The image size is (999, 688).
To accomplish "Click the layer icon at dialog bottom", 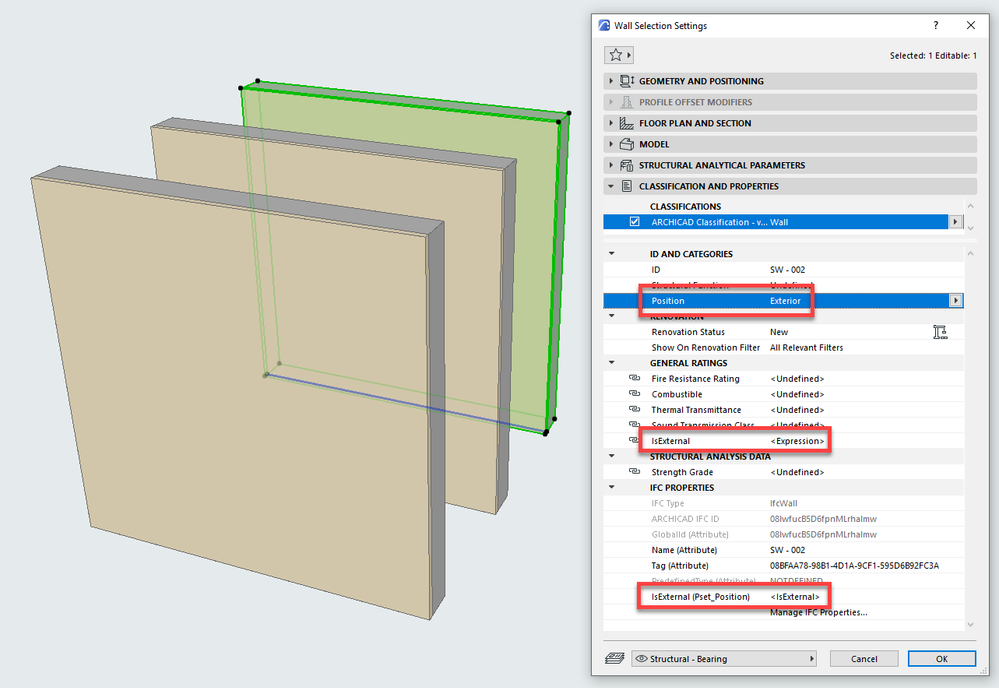I will (x=614, y=658).
